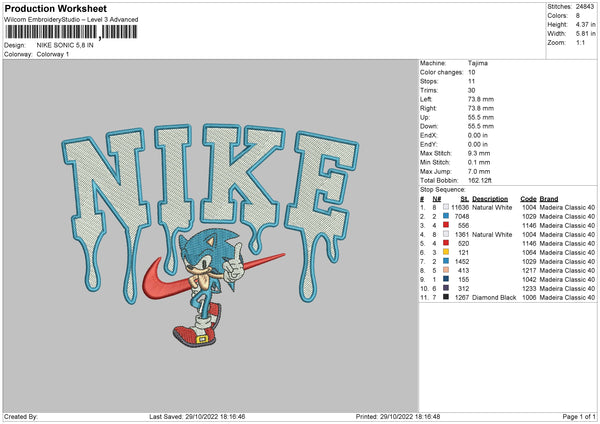This screenshot has height=424, width=600.
Task: Select 'Wilcom EmbroideryStudio – Level 3 Advanced' text
Action: tap(71, 20)
